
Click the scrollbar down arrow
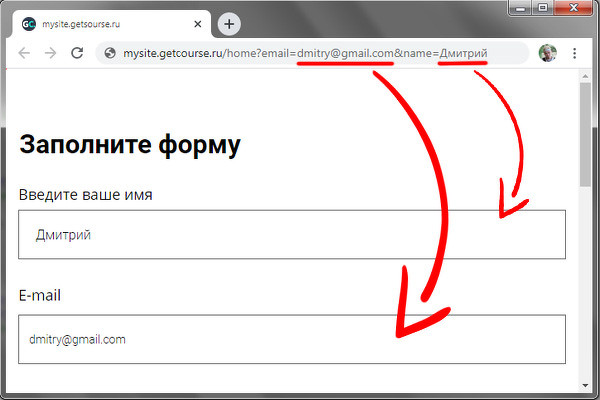(x=586, y=386)
